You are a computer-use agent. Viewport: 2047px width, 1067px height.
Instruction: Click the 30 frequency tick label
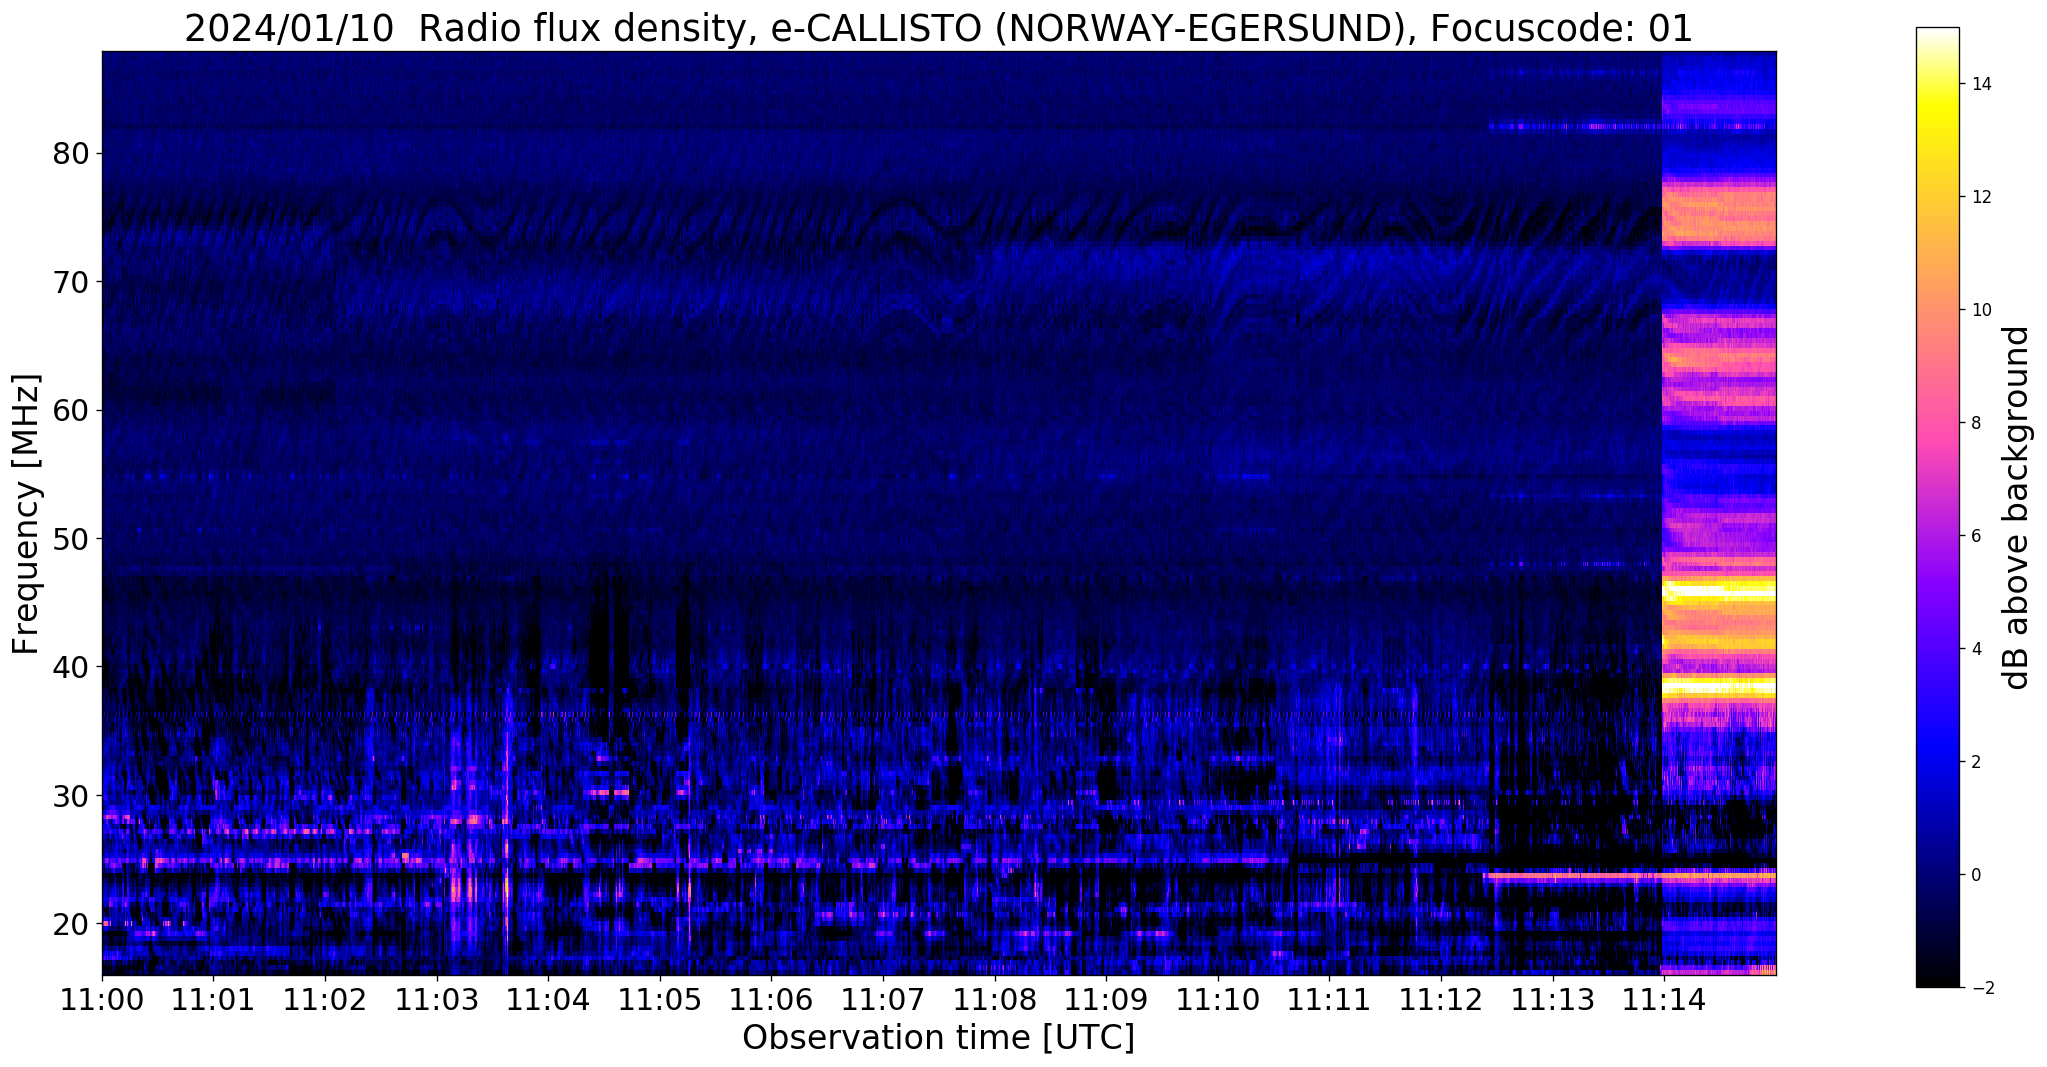pyautogui.click(x=71, y=796)
